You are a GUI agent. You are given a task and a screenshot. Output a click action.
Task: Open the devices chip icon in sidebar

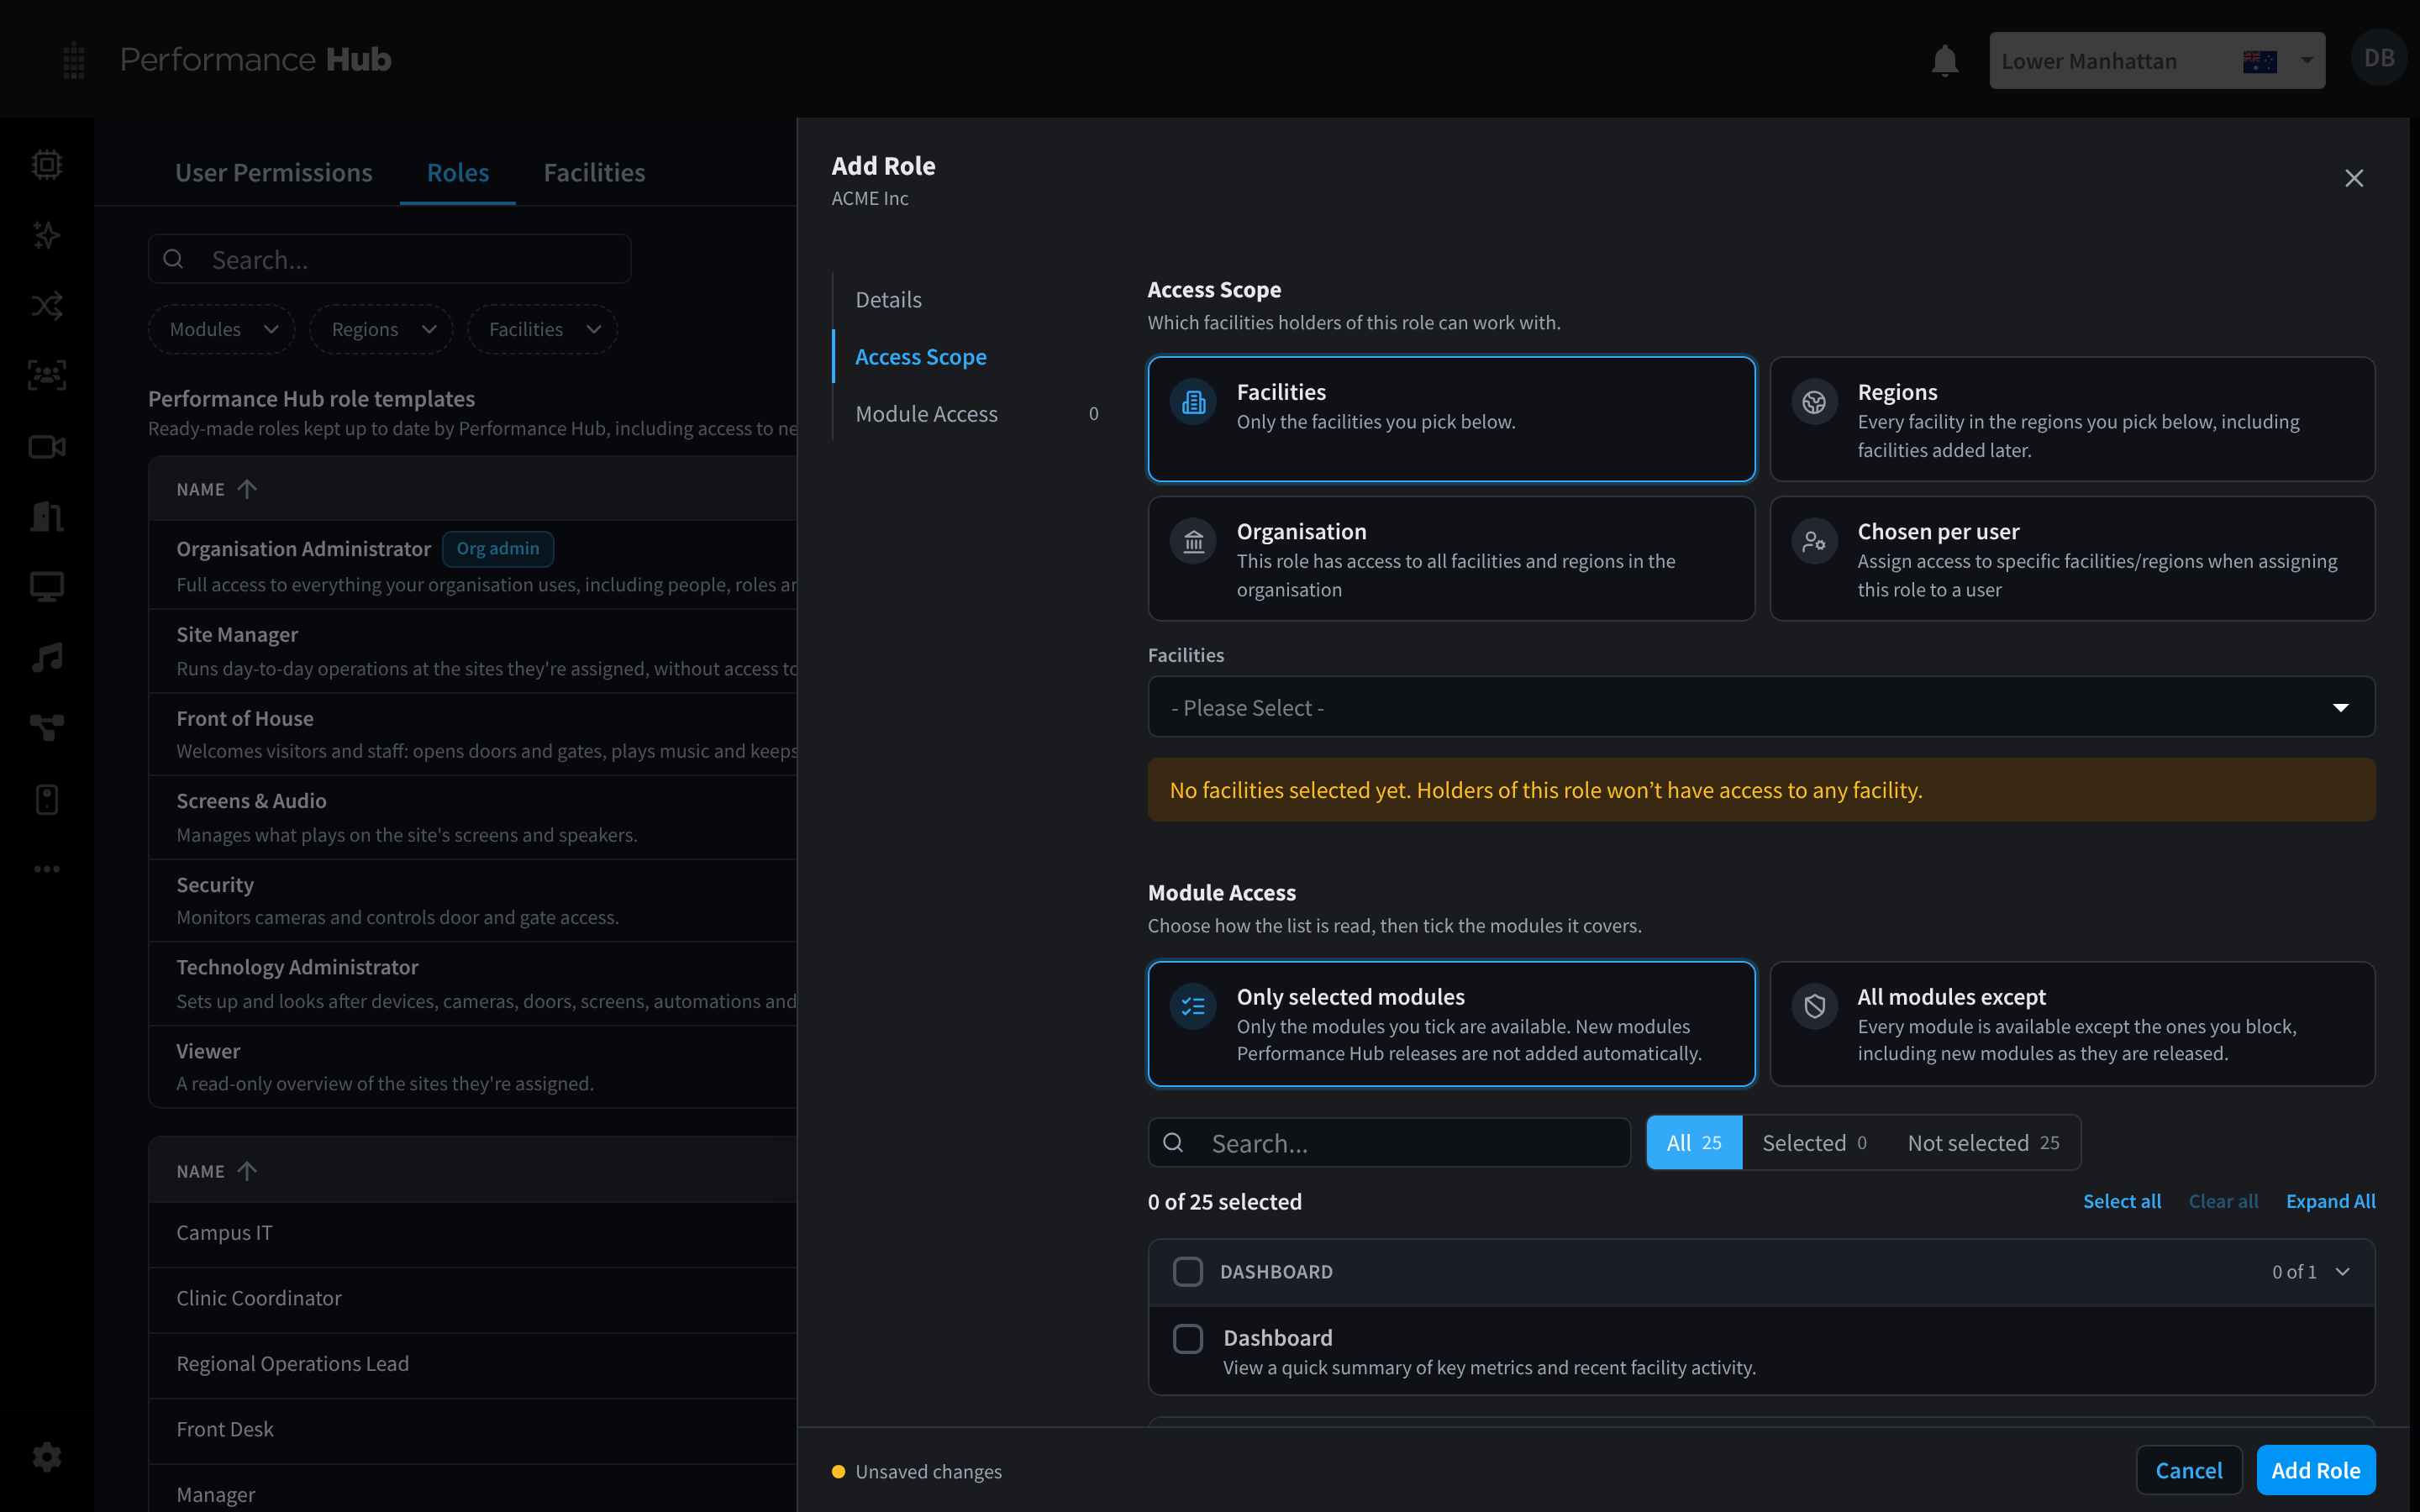click(x=47, y=164)
